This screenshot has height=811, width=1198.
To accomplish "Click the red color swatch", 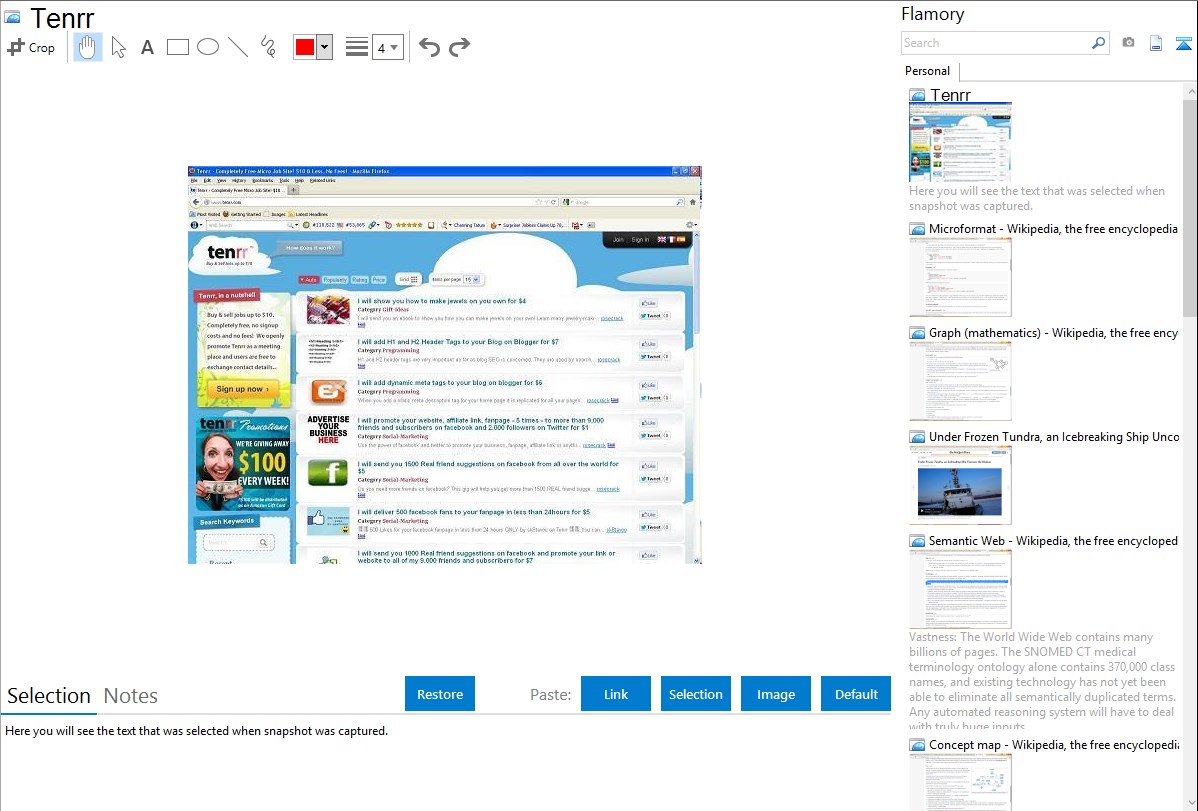I will tap(305, 47).
